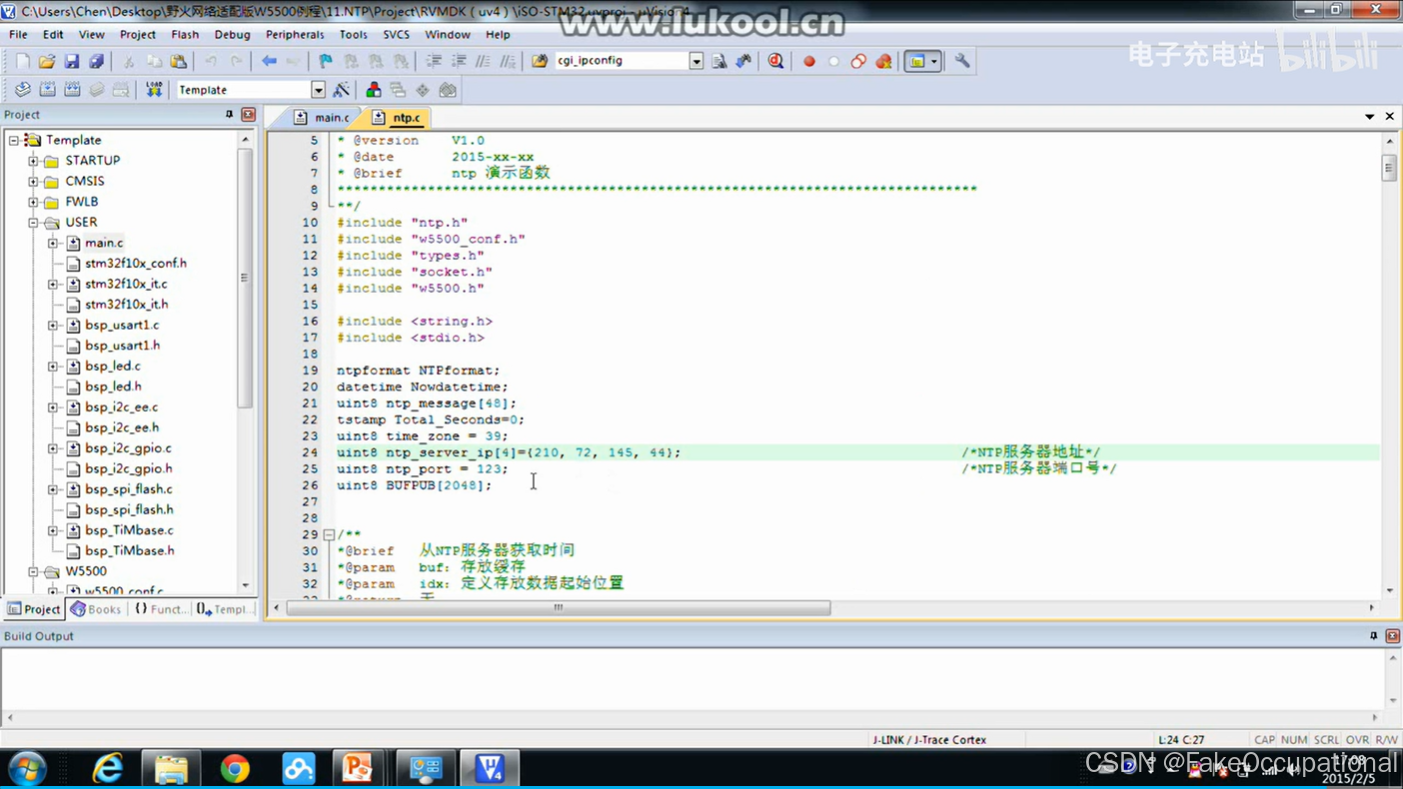Image resolution: width=1403 pixels, height=789 pixels.
Task: Expand main.c dependencies in tree
Action: pyautogui.click(x=53, y=243)
